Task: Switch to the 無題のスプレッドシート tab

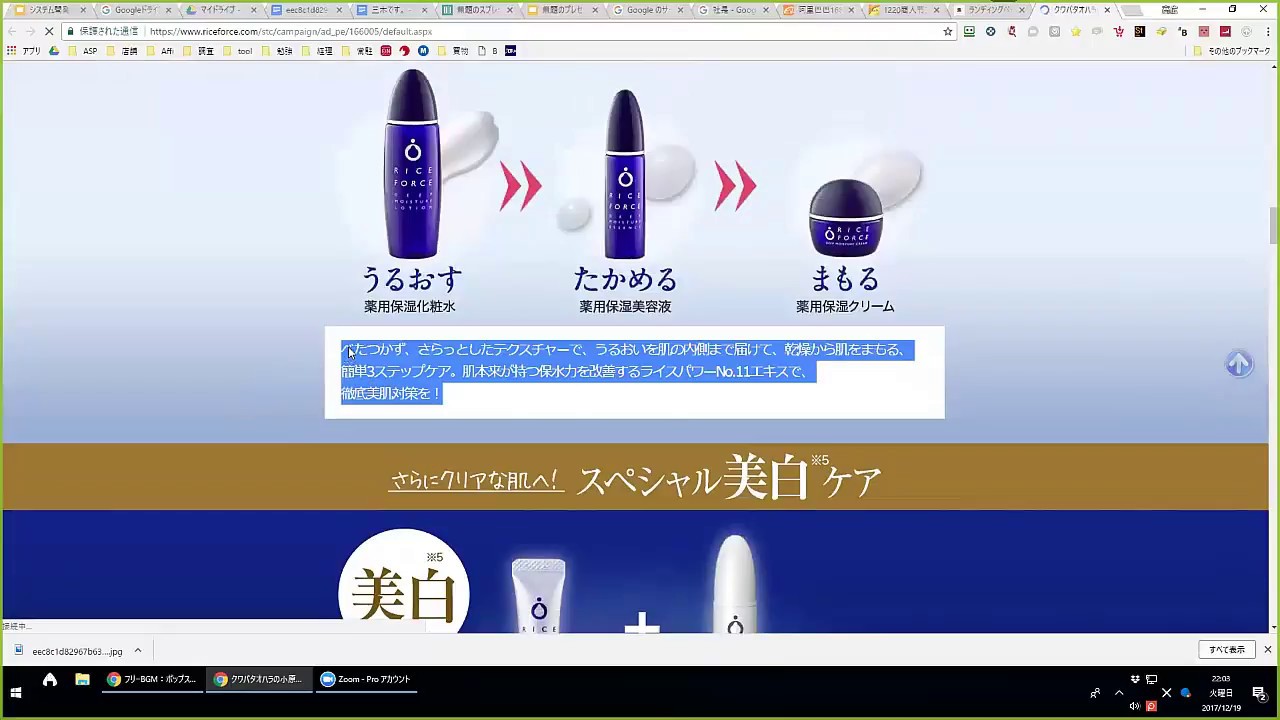Action: click(x=476, y=10)
